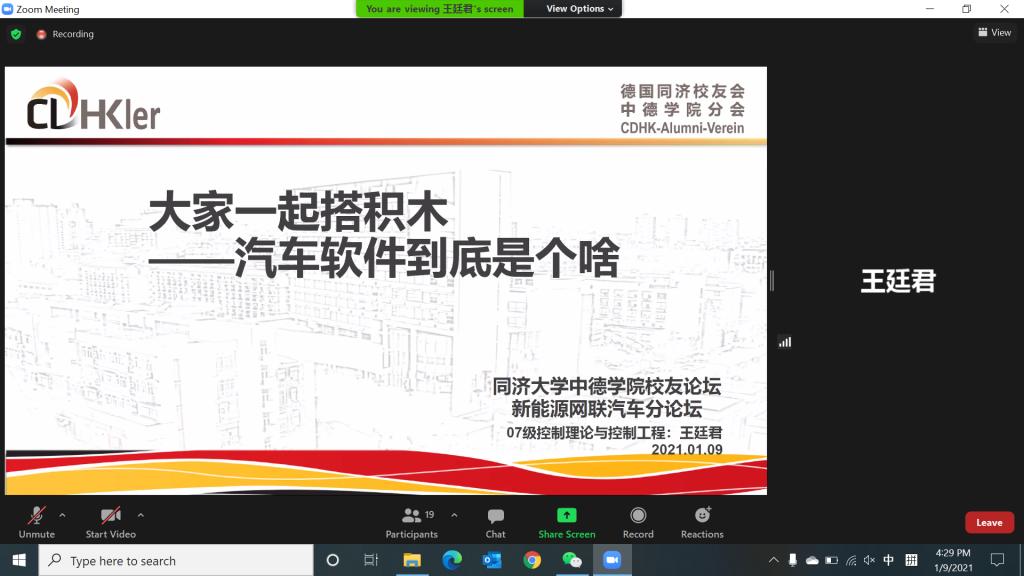Expand video options arrow beside Start Video
Image resolution: width=1024 pixels, height=576 pixels.
pyautogui.click(x=140, y=515)
